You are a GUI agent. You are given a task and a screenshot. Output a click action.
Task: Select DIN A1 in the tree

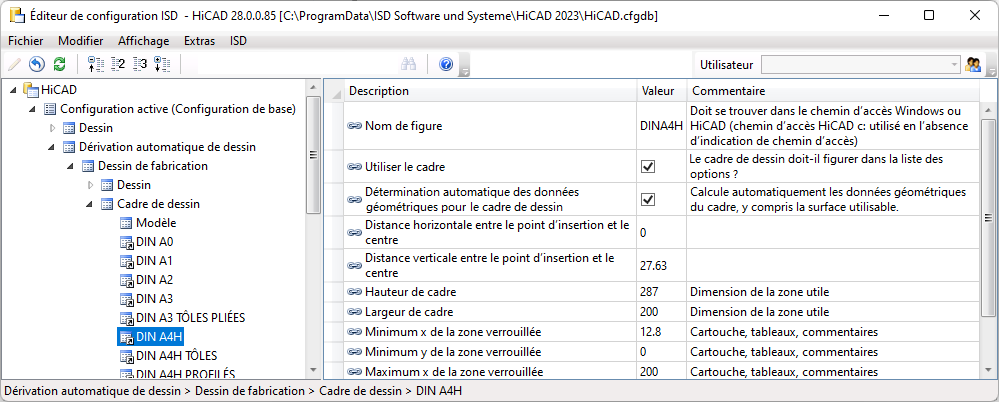154,261
